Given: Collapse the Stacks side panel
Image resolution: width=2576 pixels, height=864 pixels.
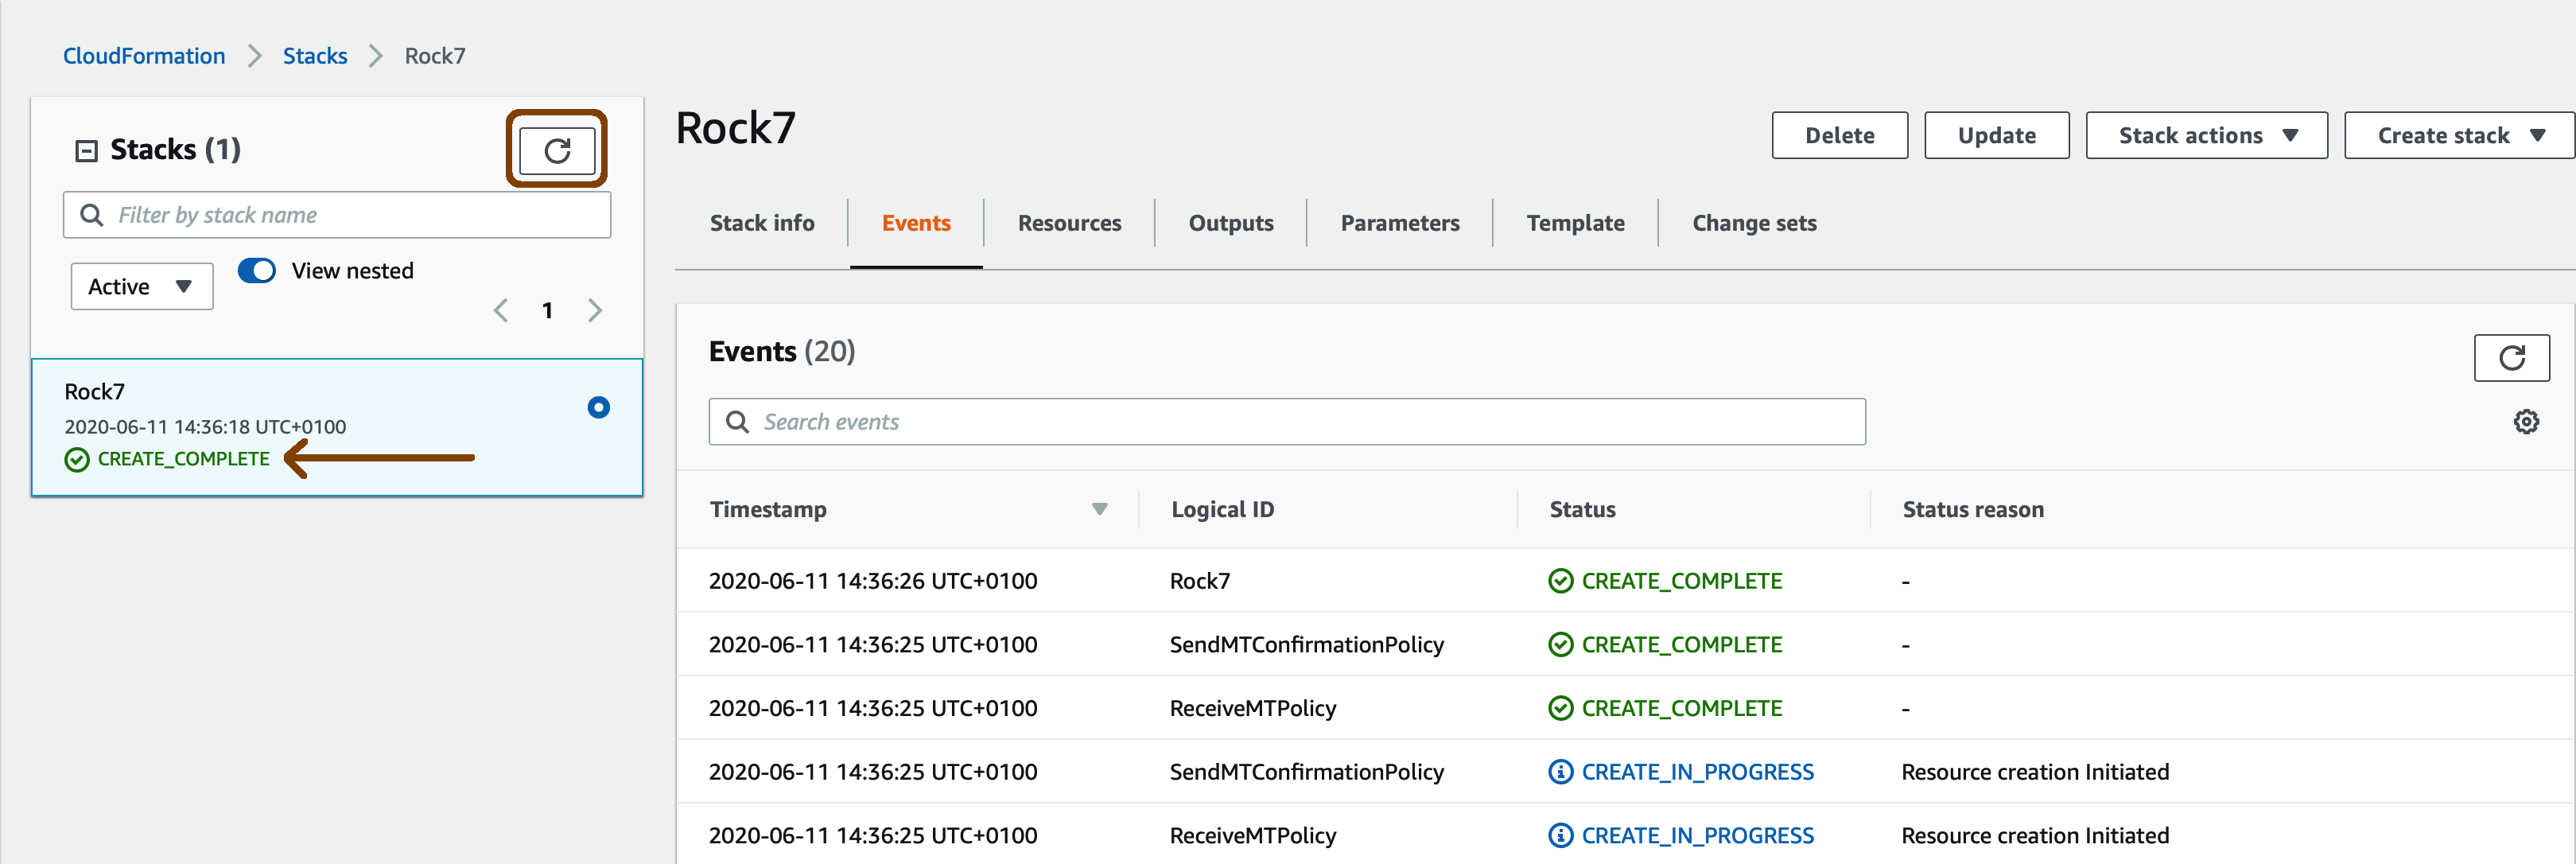Looking at the screenshot, I should click(87, 151).
